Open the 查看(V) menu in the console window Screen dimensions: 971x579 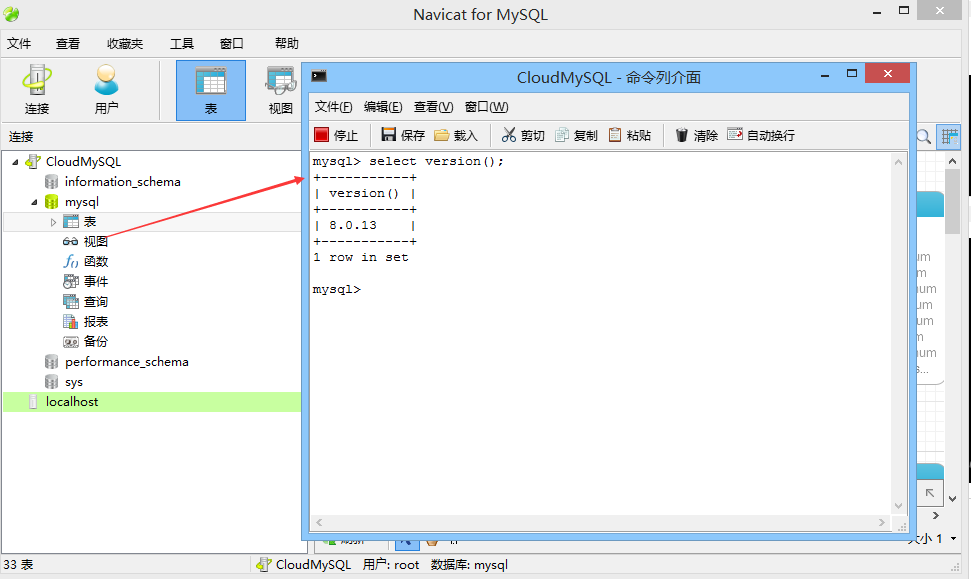[x=433, y=107]
